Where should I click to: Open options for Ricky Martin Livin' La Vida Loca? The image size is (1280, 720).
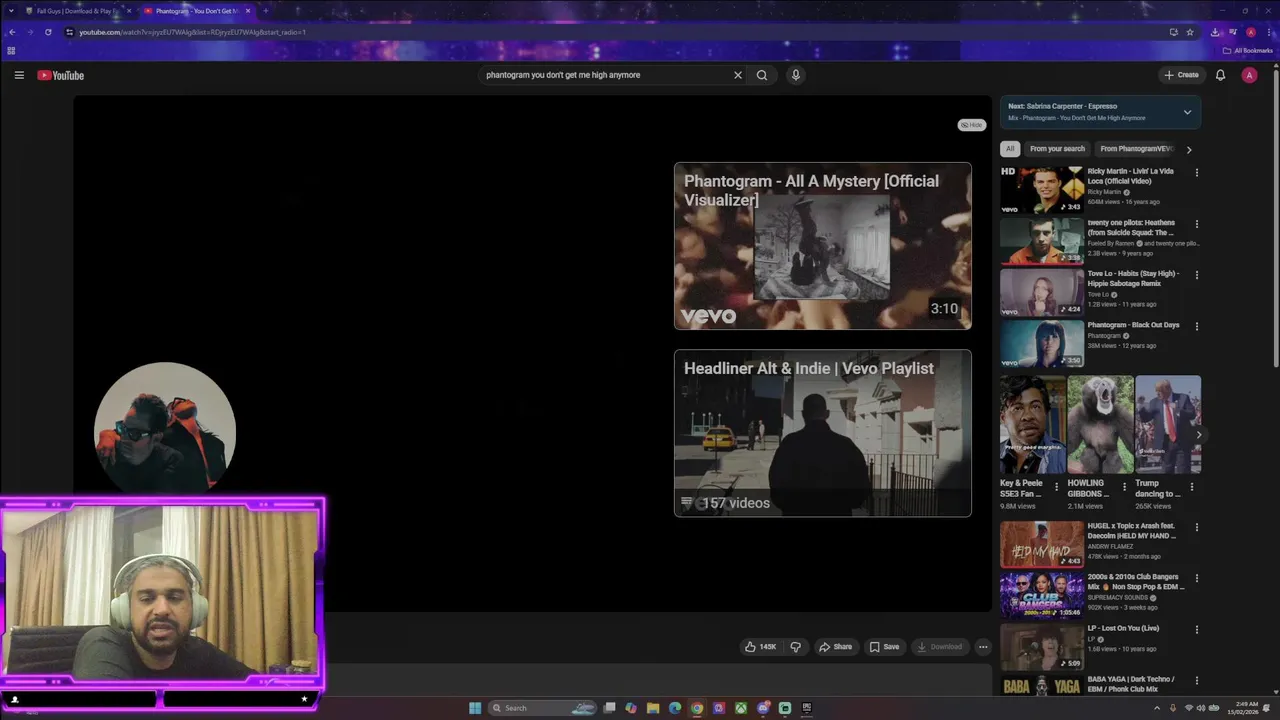coord(1196,173)
